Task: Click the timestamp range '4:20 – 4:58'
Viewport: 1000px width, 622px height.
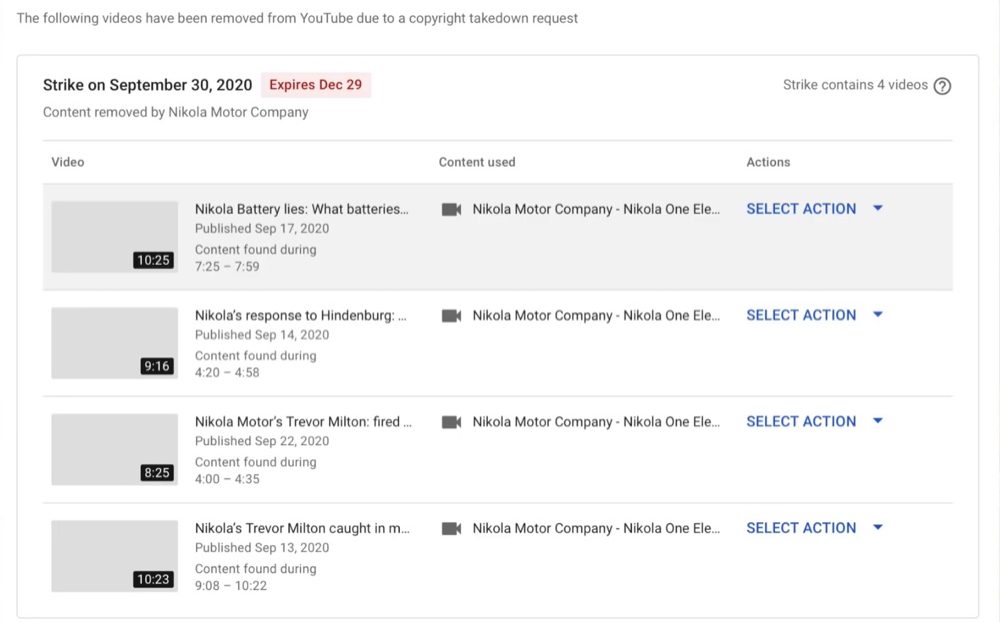Action: (x=227, y=373)
